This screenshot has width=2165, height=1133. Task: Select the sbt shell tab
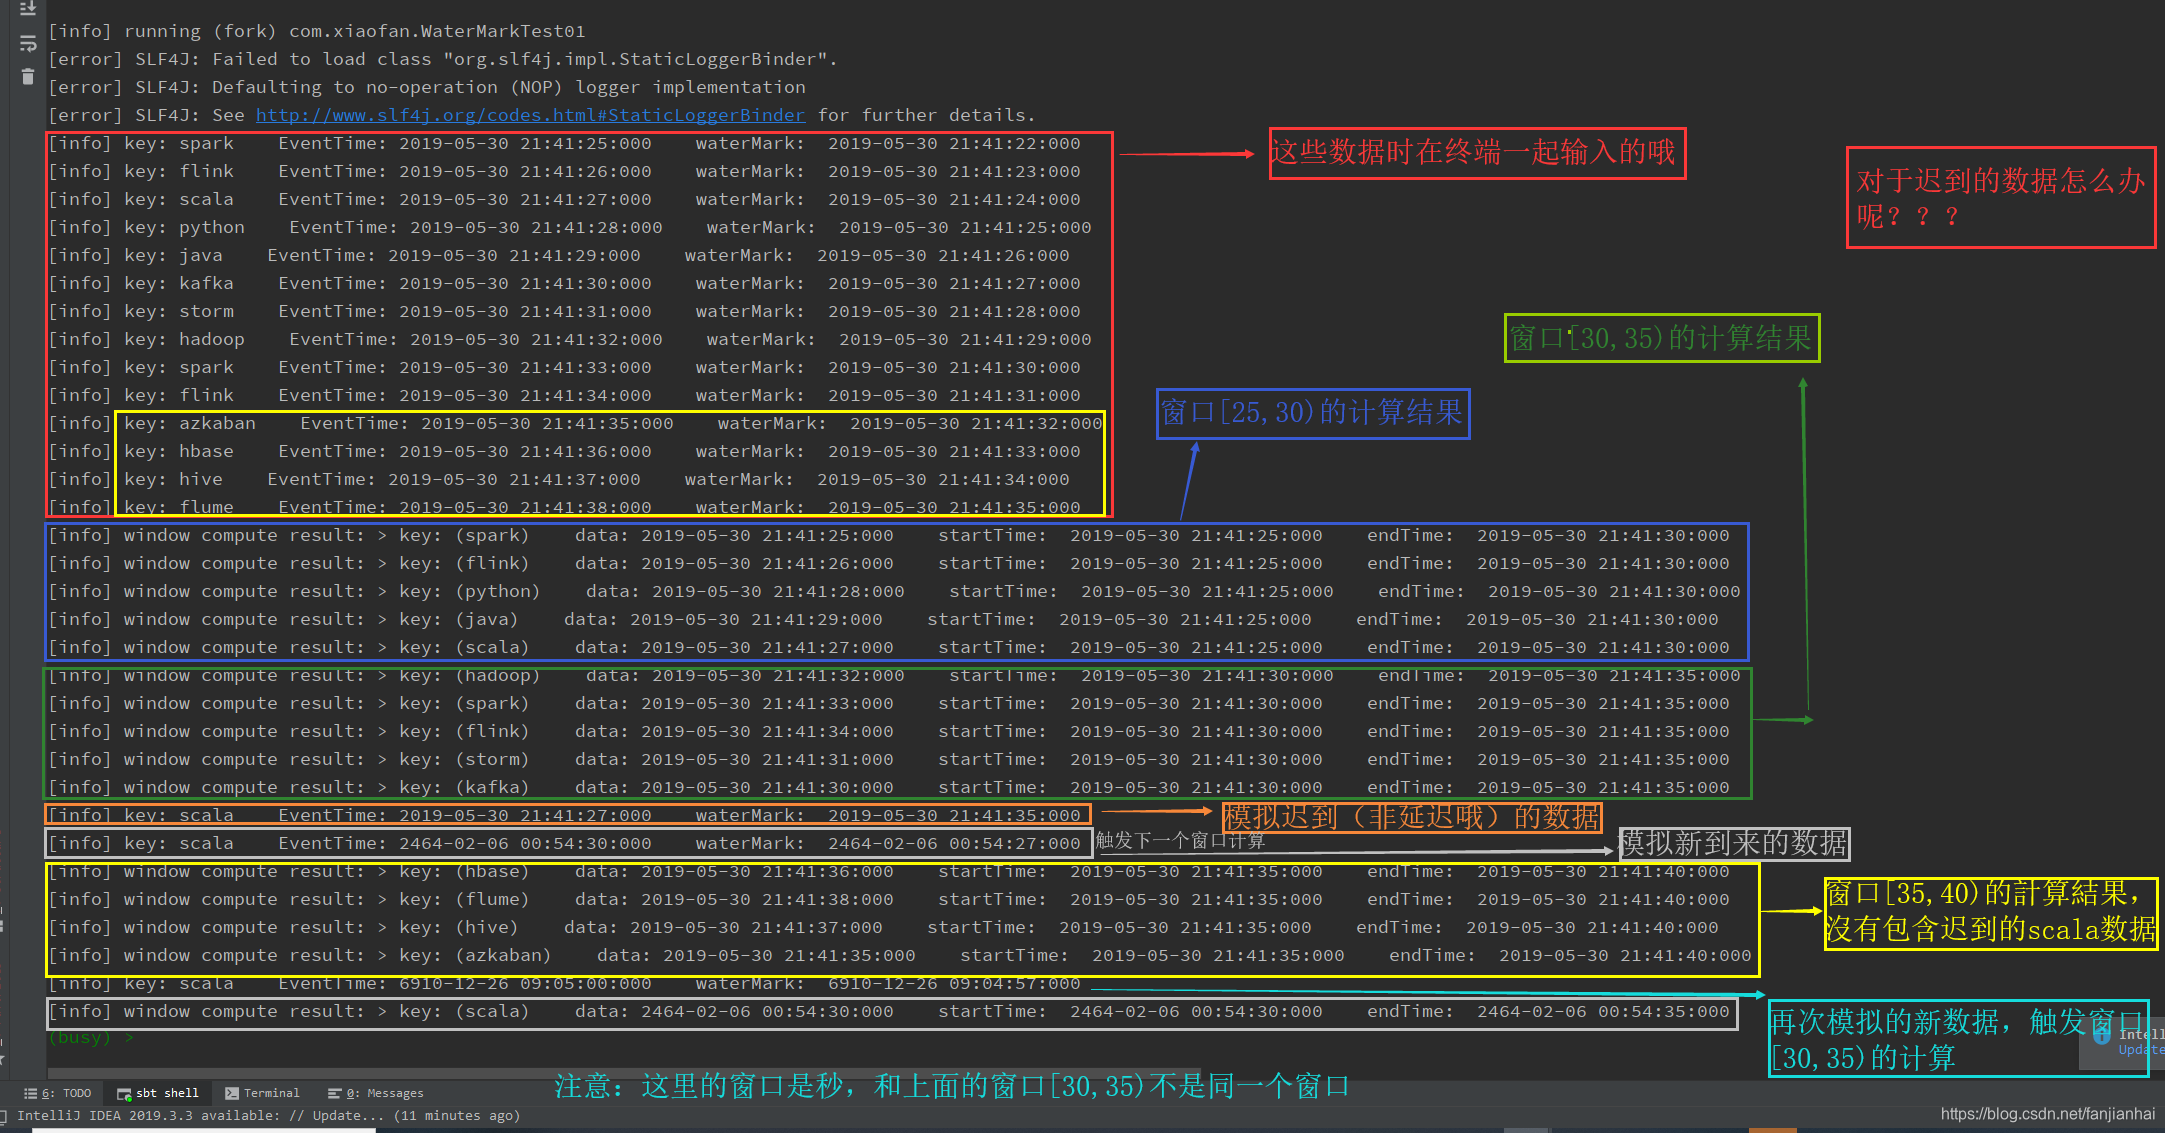pyautogui.click(x=158, y=1093)
